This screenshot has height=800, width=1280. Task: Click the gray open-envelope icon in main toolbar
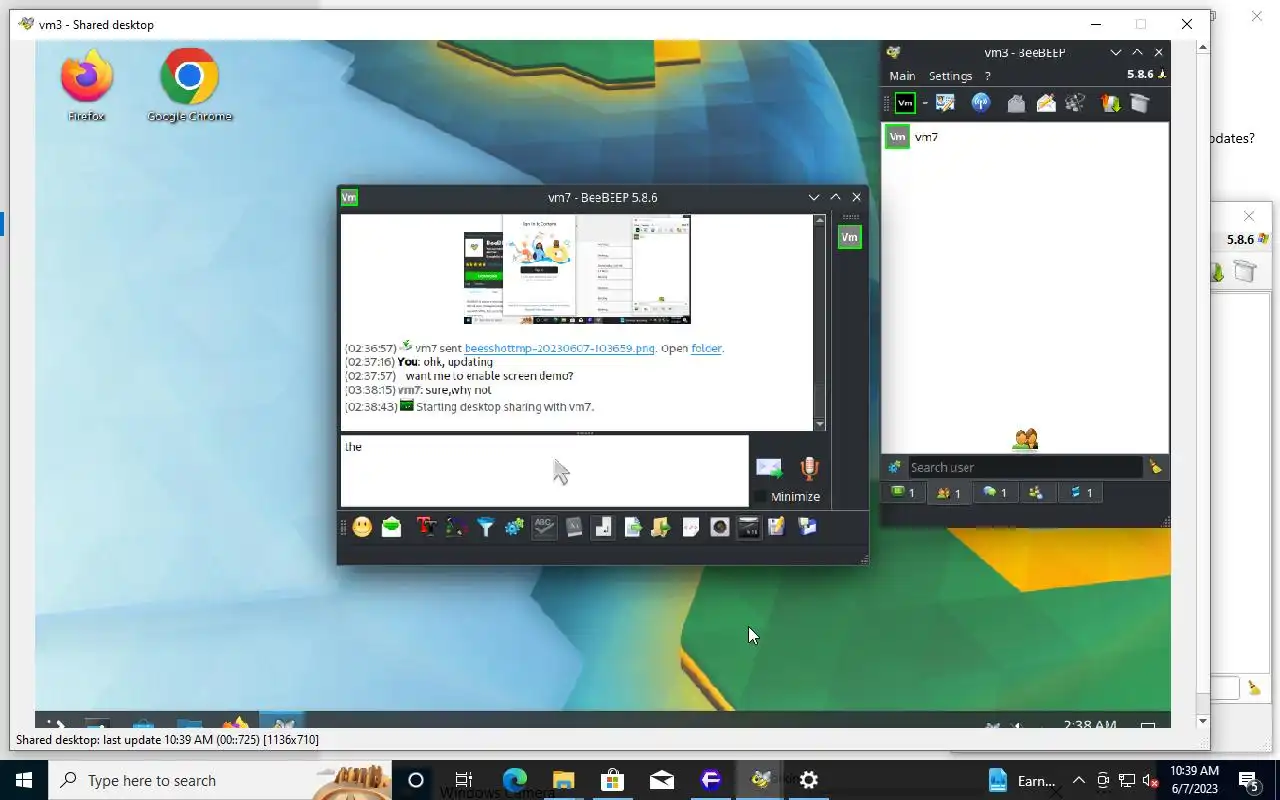click(x=1016, y=103)
